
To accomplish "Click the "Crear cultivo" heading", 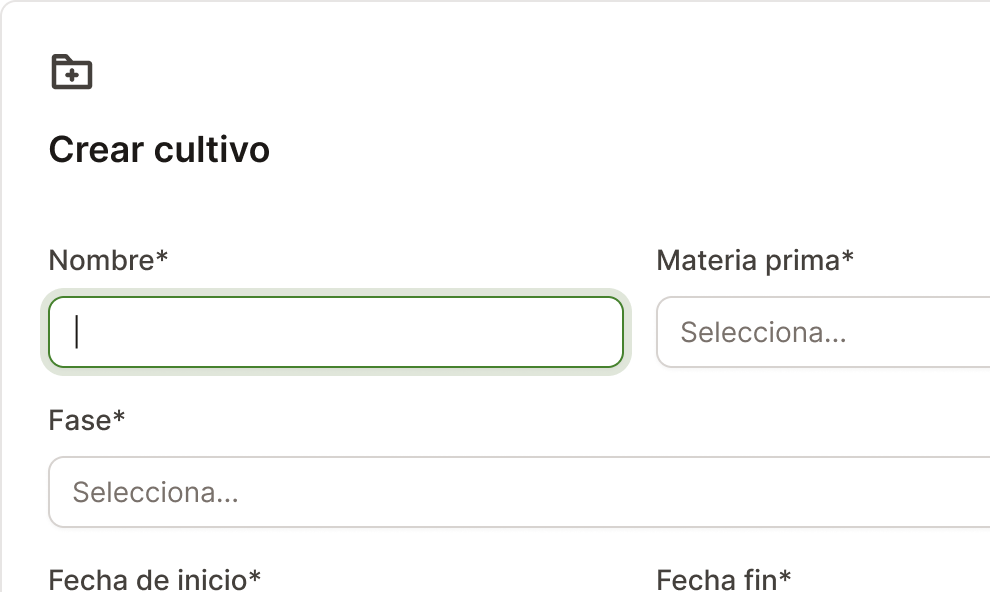I will tap(159, 150).
